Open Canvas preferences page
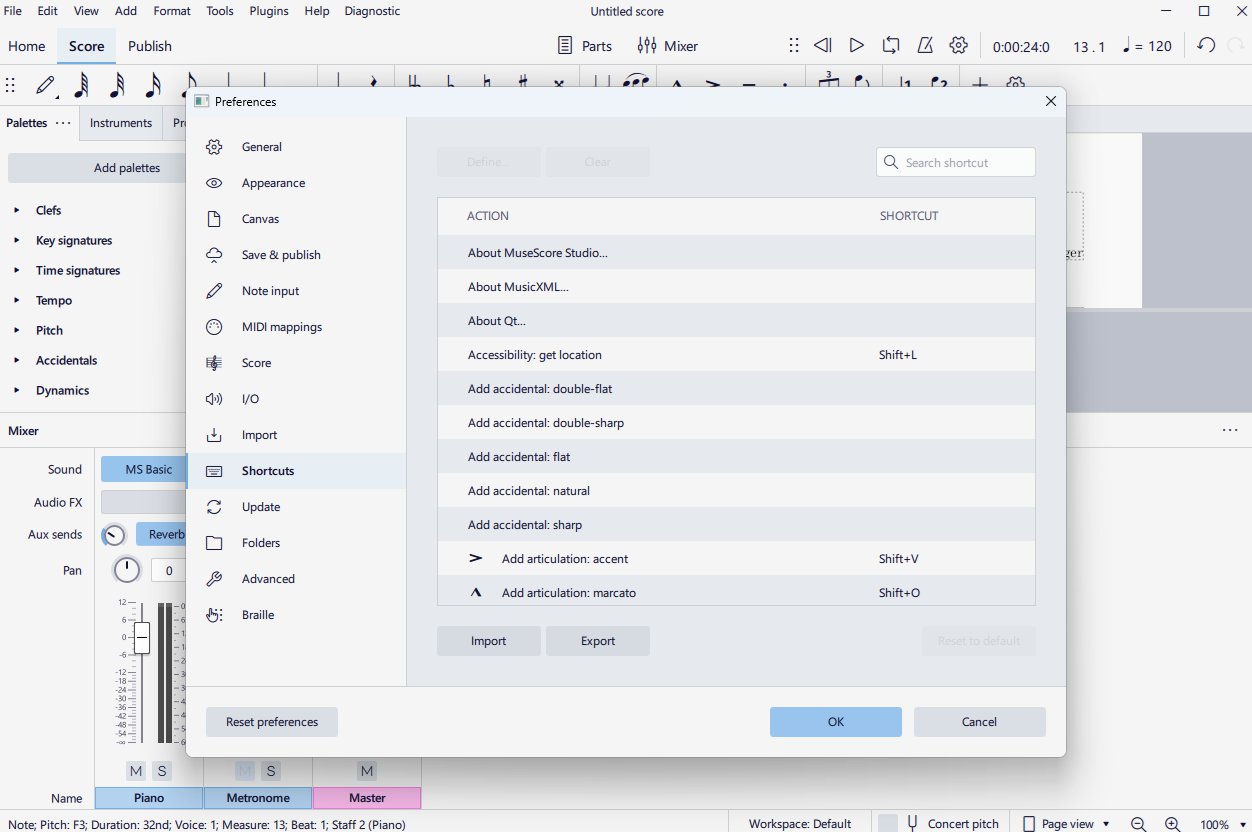 (296, 219)
